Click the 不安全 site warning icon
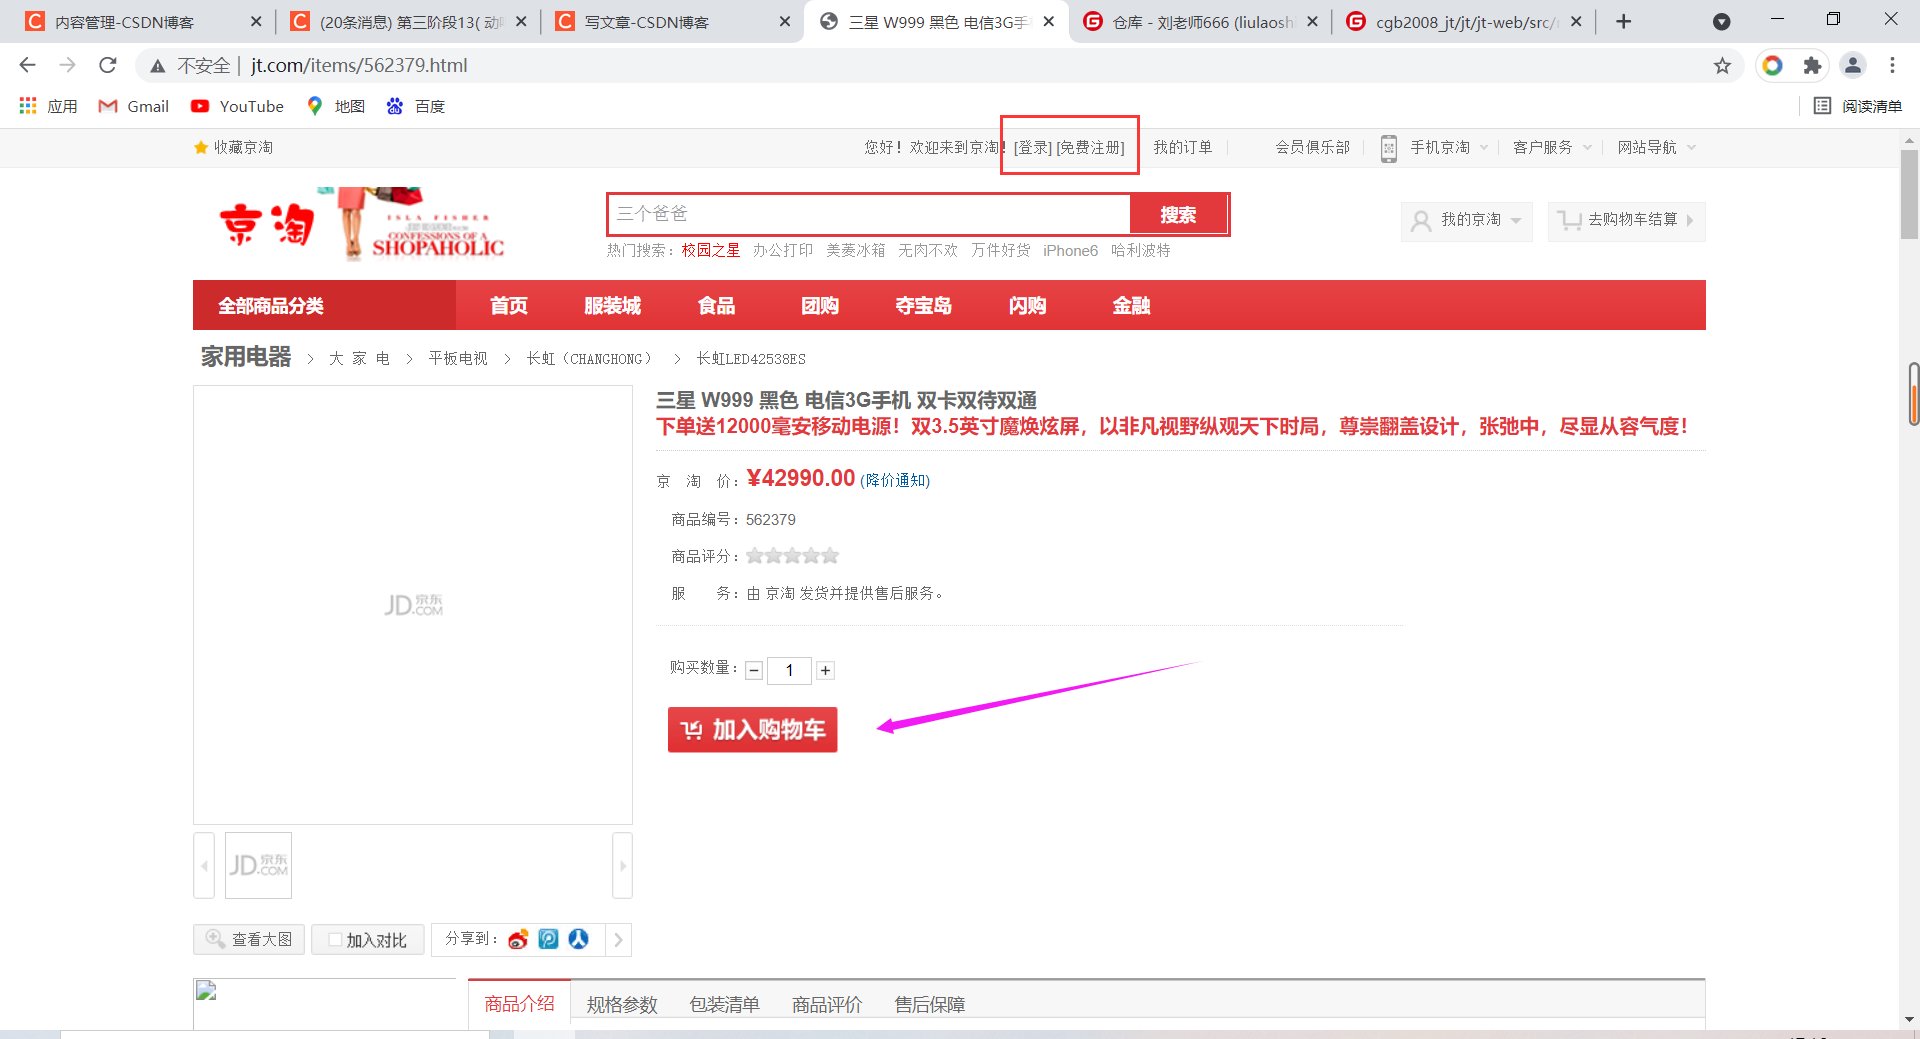The height and width of the screenshot is (1039, 1920). coord(158,66)
